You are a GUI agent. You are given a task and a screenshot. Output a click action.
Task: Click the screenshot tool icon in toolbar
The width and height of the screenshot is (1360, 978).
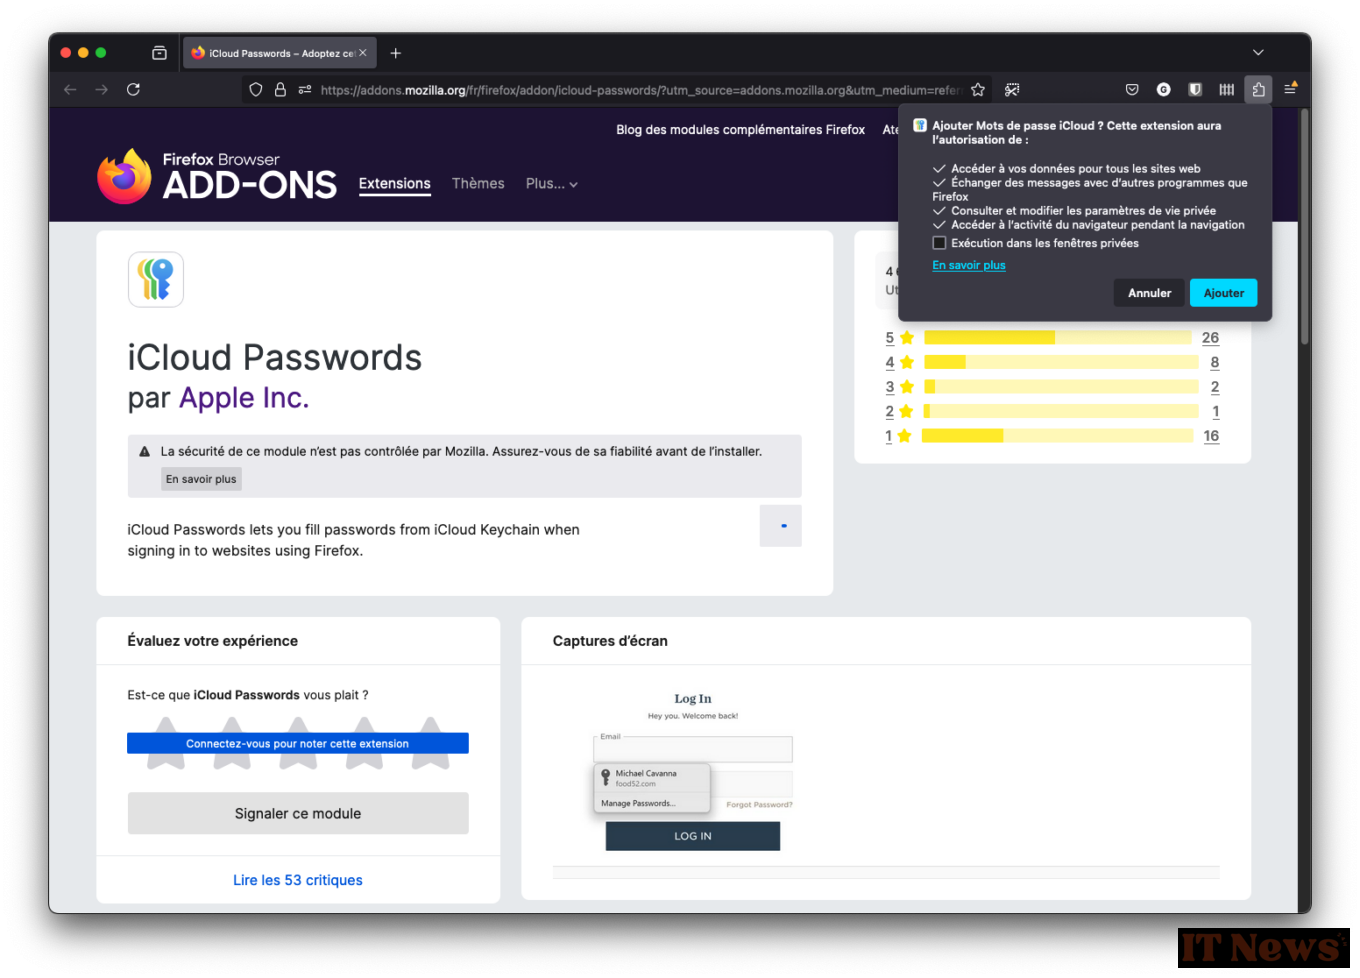point(1012,90)
